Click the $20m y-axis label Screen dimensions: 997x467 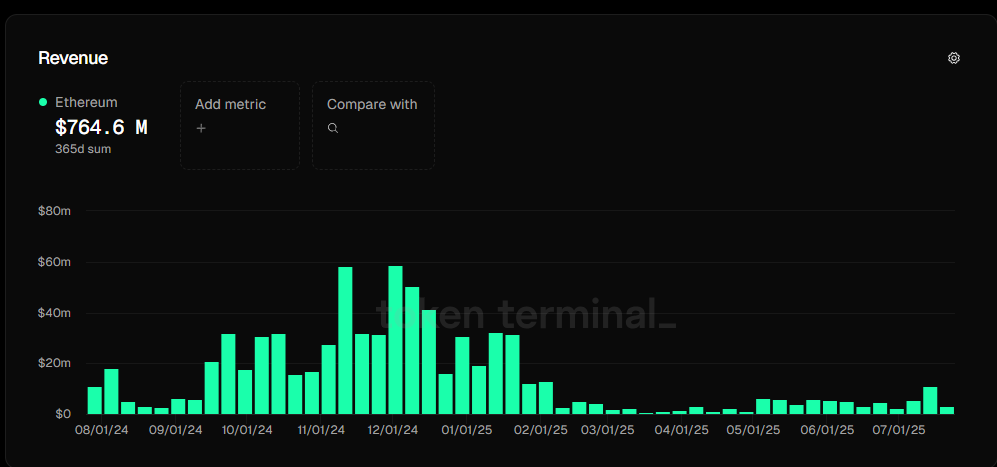point(54,363)
